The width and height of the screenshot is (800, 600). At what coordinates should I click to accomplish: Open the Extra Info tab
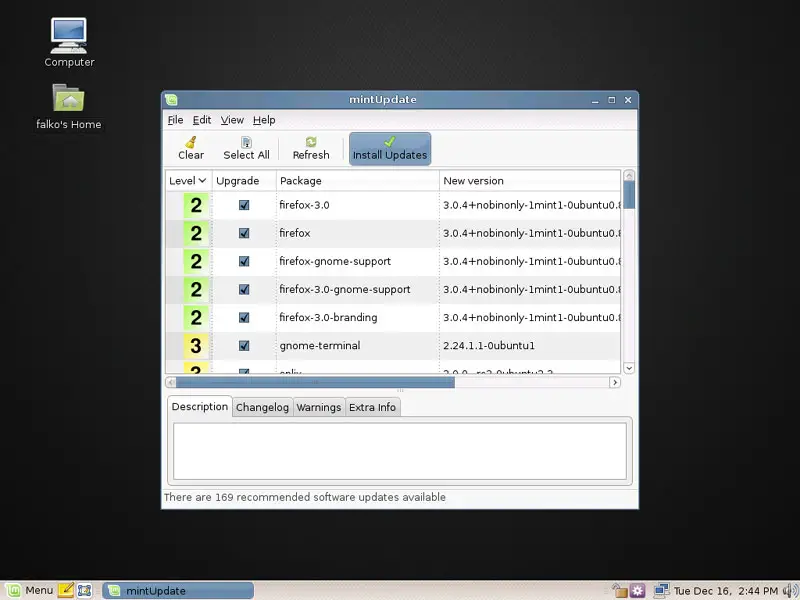click(372, 407)
